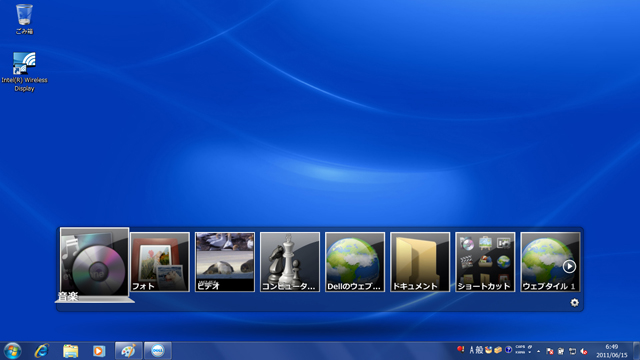
Task: Select the ごみ箱 recycle bin desktop icon
Action: [x=24, y=19]
